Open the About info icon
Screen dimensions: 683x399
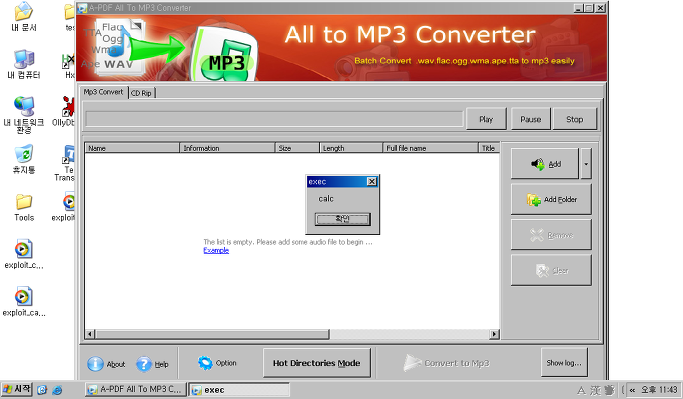95,364
